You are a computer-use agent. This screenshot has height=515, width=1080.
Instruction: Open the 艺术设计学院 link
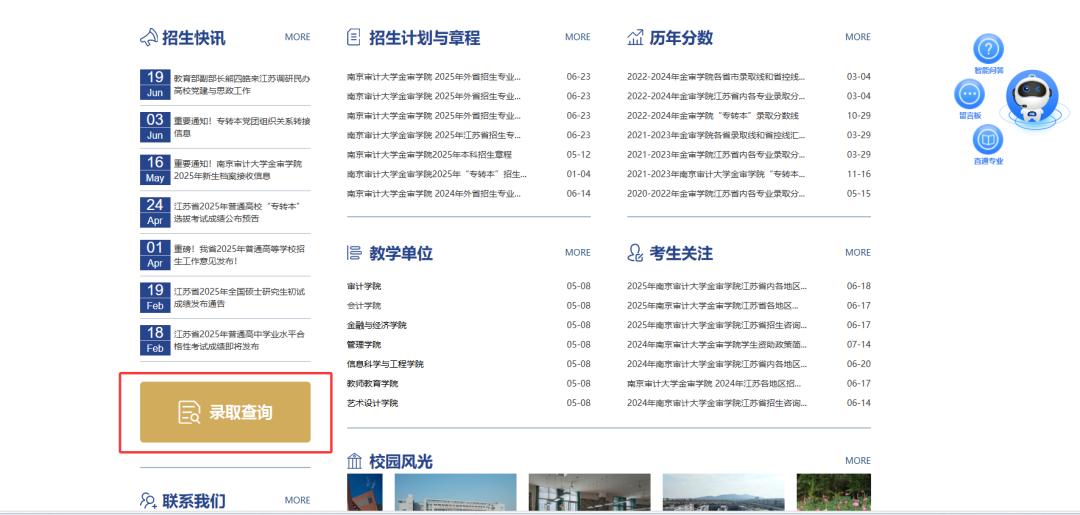(x=373, y=403)
